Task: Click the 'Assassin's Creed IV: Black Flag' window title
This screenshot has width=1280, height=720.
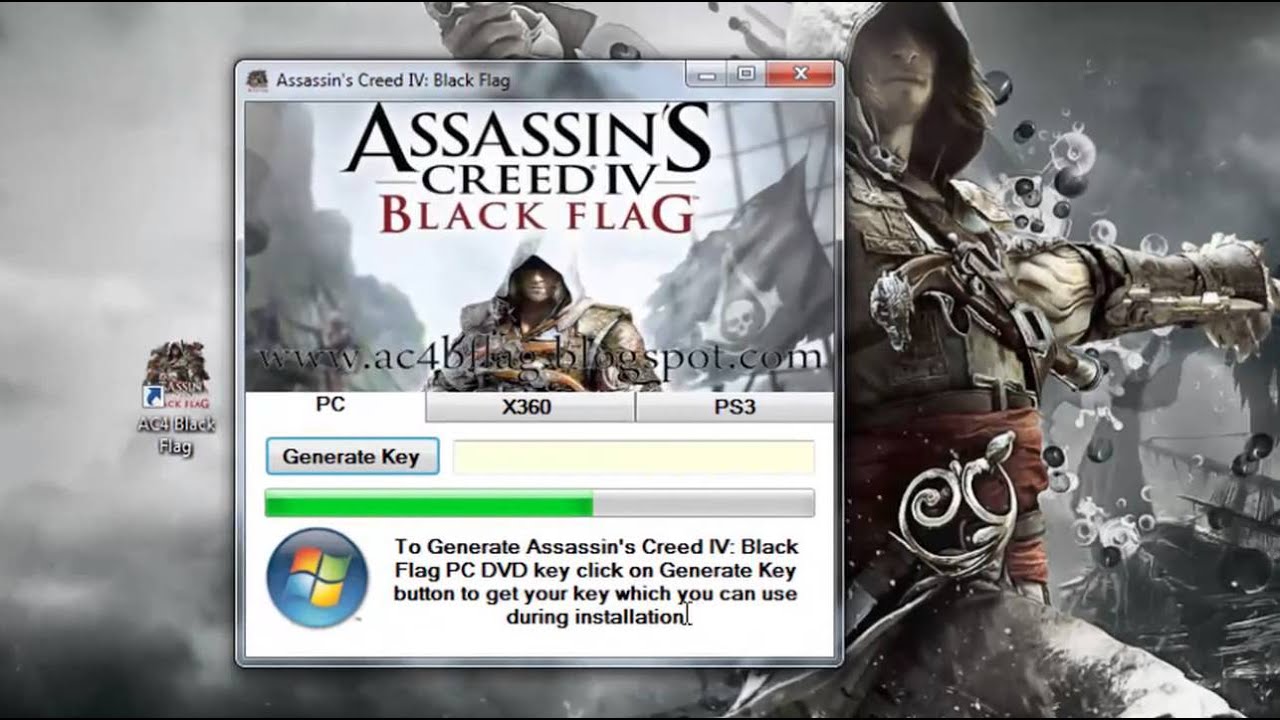Action: [x=393, y=80]
